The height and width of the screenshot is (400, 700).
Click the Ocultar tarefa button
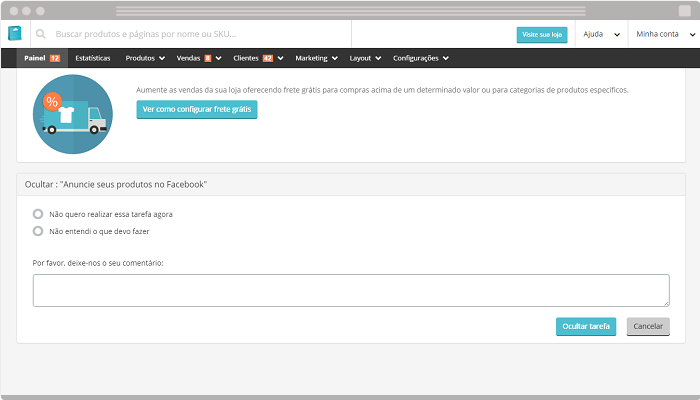586,326
